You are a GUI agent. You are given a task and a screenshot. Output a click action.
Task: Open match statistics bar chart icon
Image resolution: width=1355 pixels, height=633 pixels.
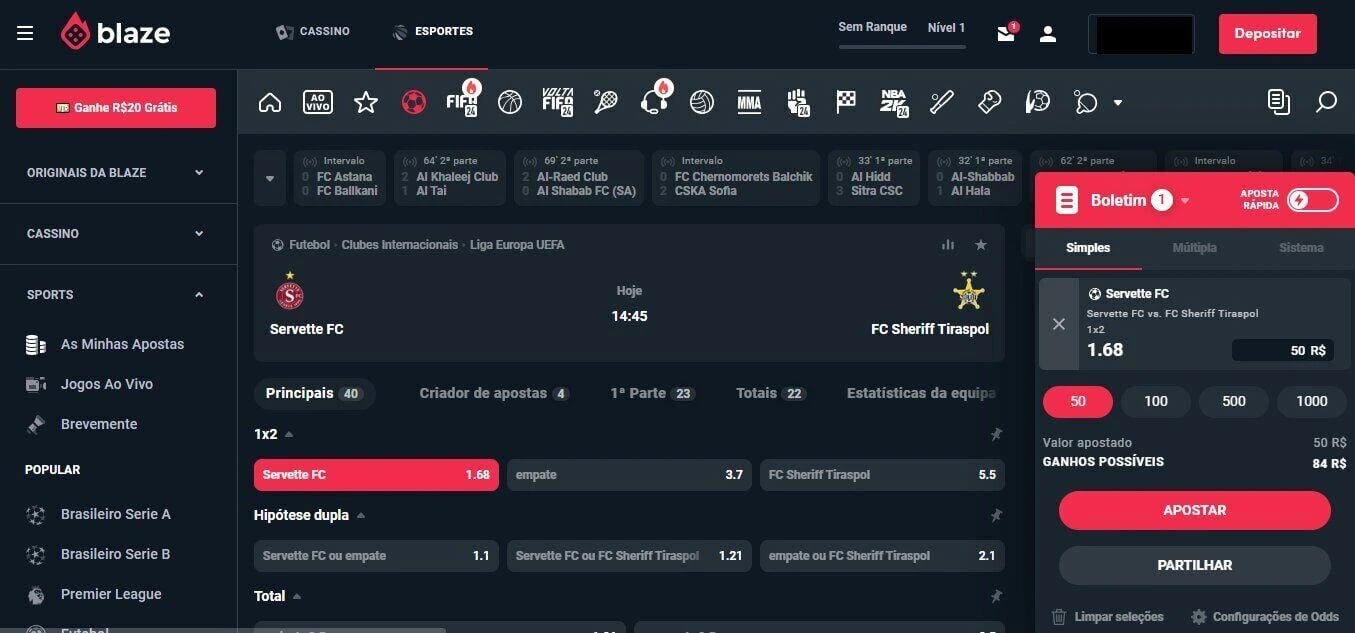point(948,244)
